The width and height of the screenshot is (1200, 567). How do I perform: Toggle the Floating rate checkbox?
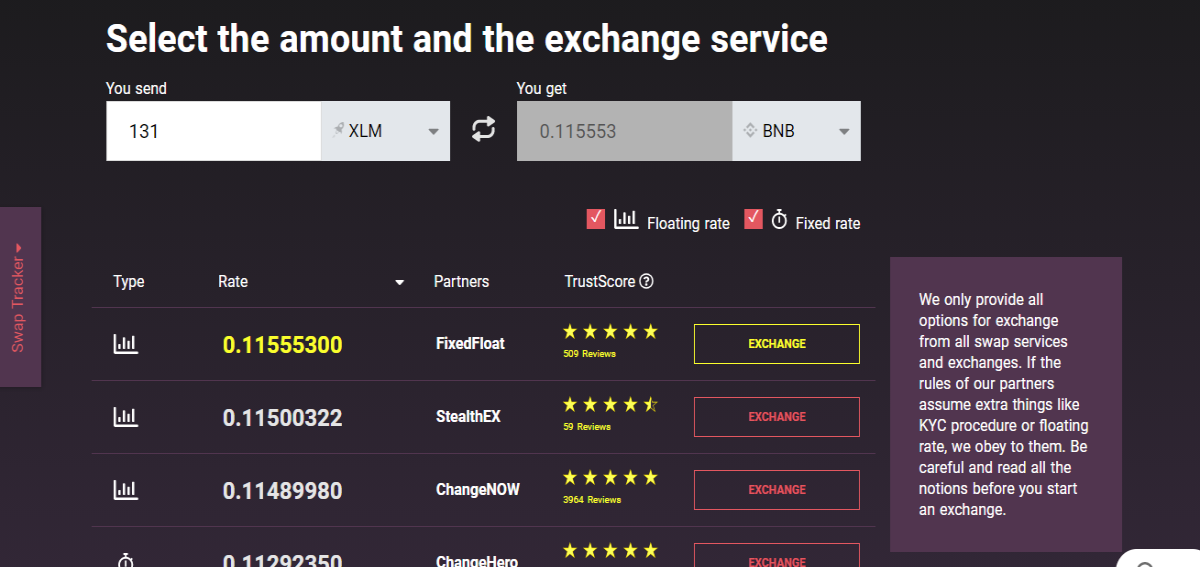pyautogui.click(x=596, y=218)
